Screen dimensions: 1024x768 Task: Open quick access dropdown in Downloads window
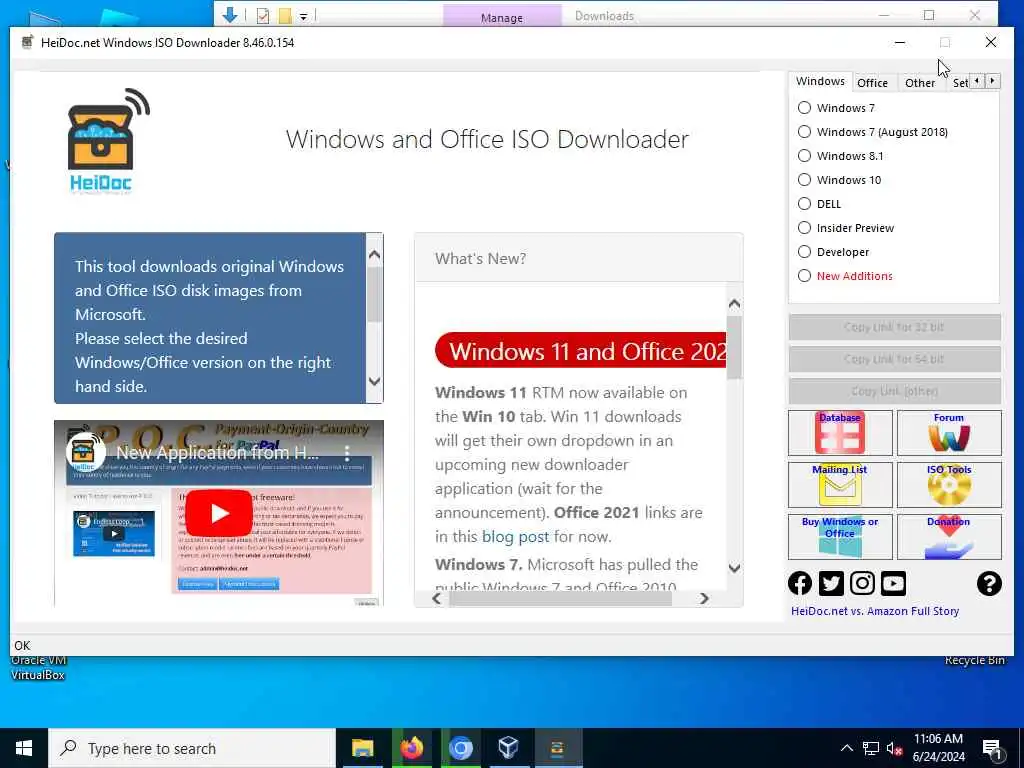click(304, 16)
